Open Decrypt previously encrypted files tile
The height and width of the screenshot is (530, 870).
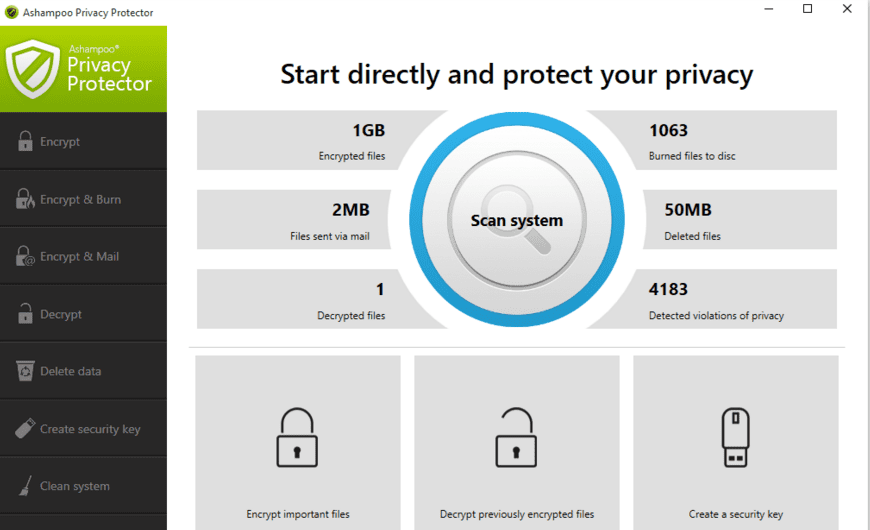coord(517,442)
